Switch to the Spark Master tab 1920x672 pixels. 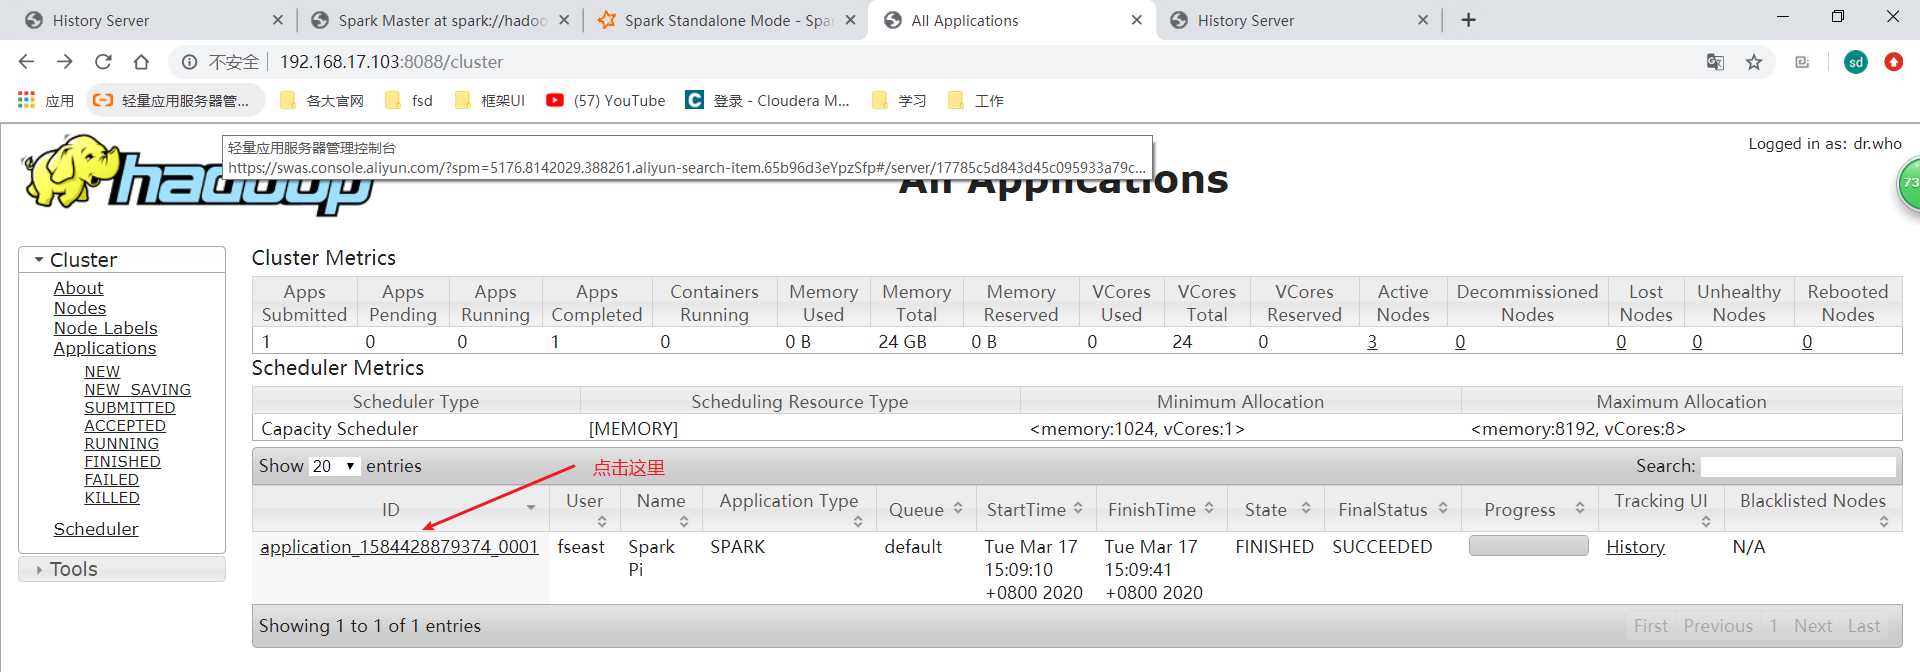click(440, 20)
